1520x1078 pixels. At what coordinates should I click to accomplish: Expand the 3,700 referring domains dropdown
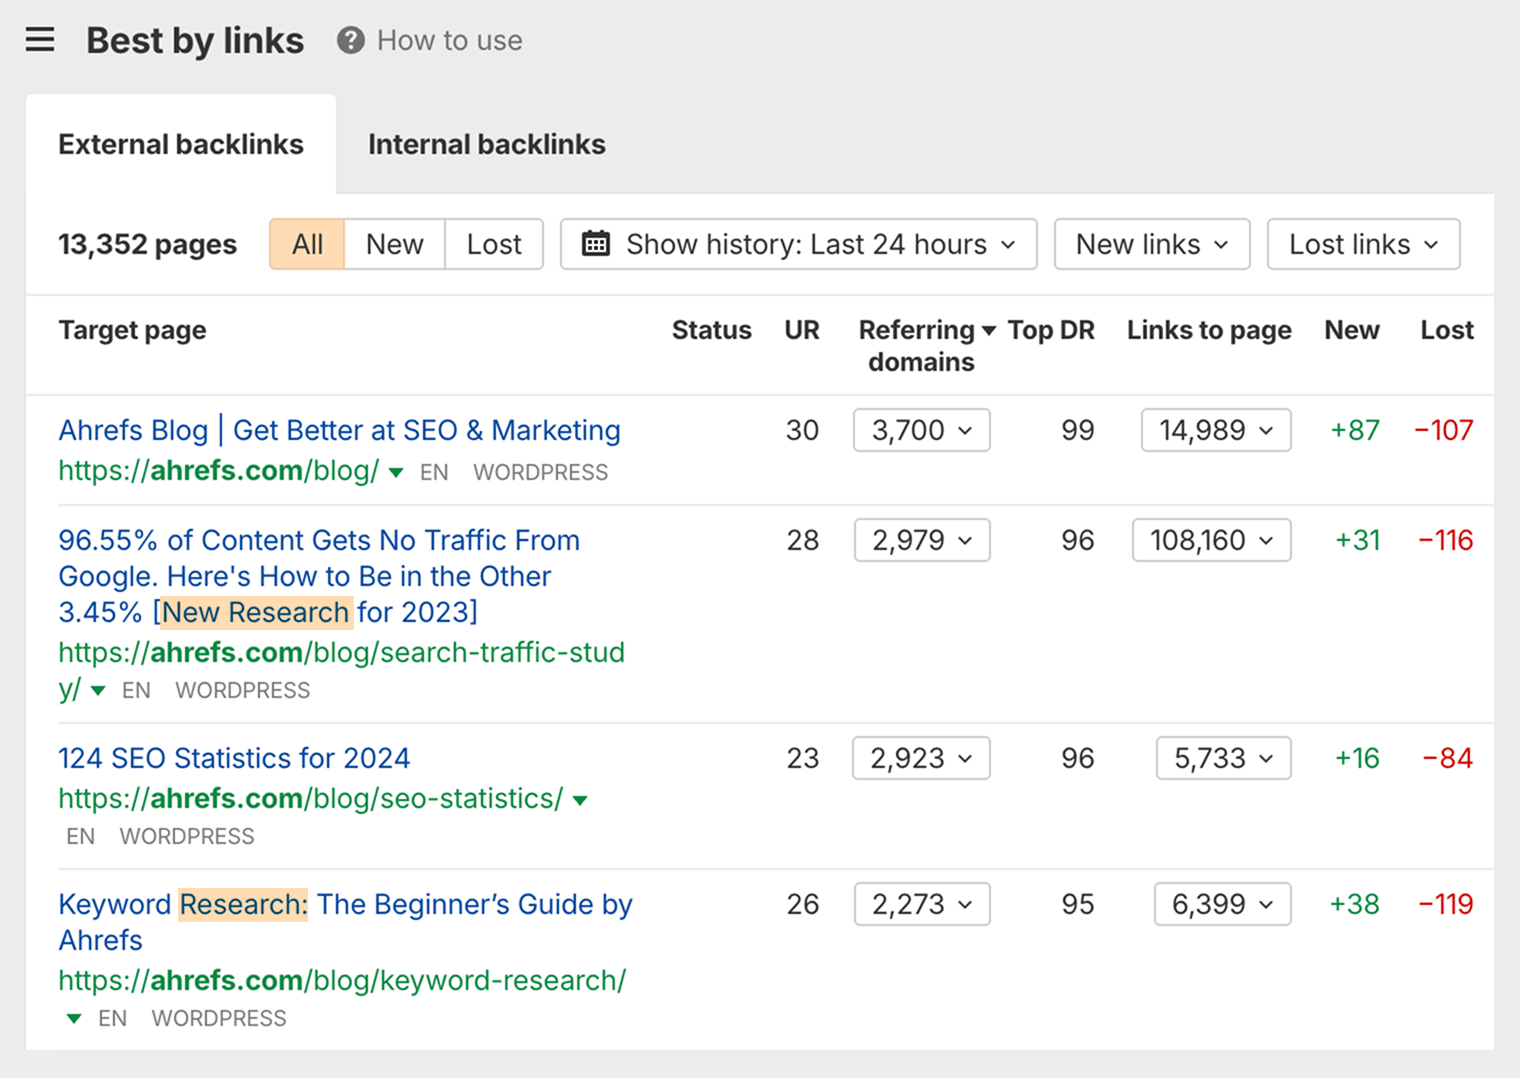click(920, 430)
